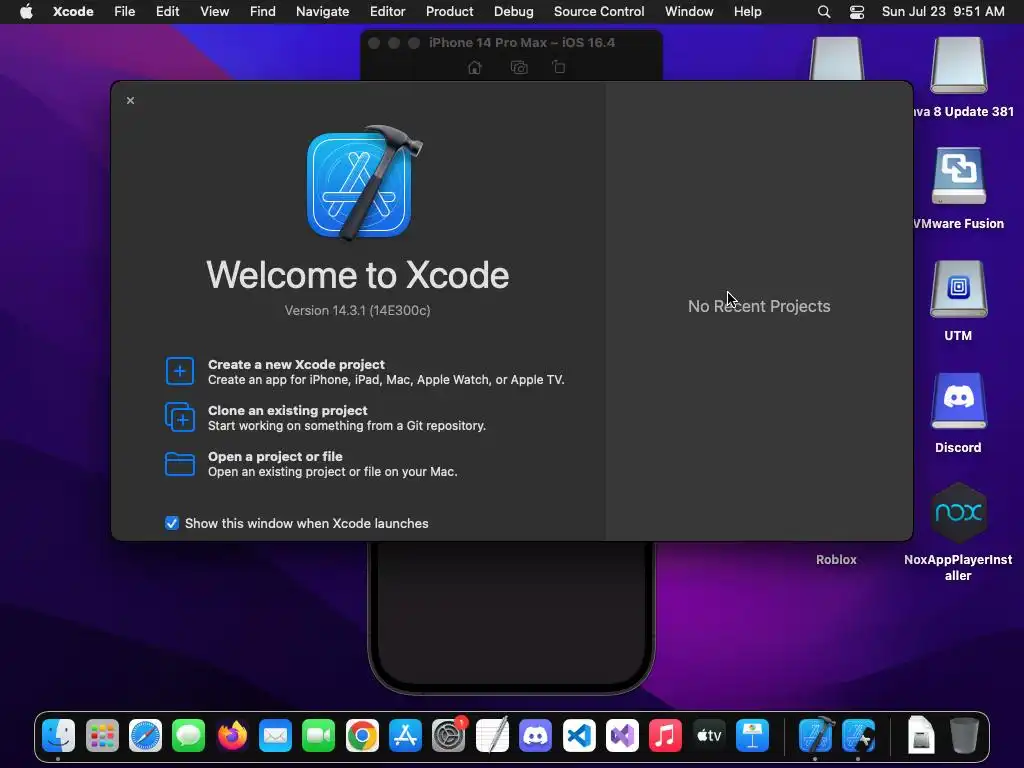This screenshot has height=768, width=1024.
Task: Click the Rotate device icon in Simulator
Action: coord(559,67)
